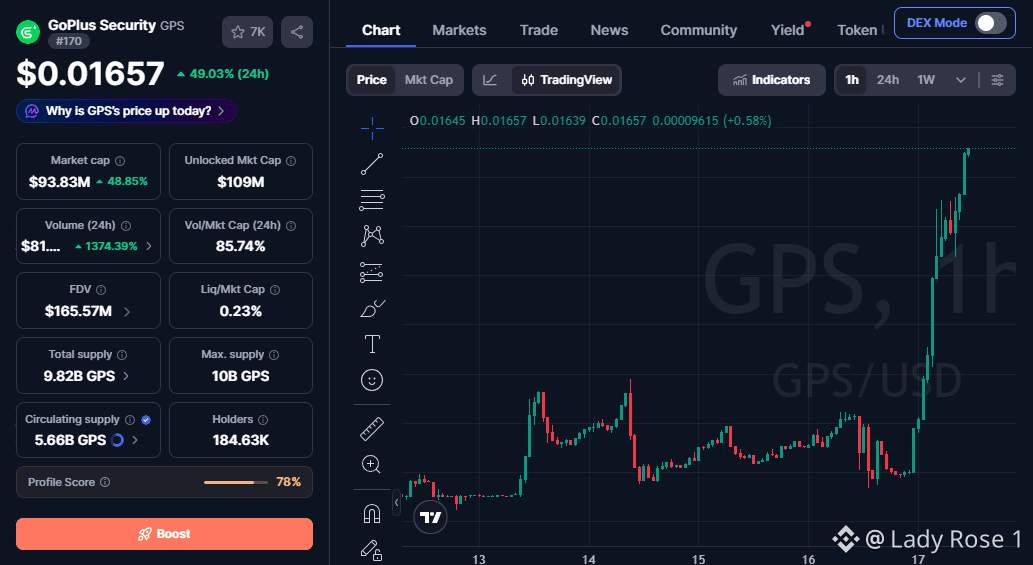This screenshot has width=1033, height=565.
Task: Expand FDV details chevron
Action: (x=126, y=311)
